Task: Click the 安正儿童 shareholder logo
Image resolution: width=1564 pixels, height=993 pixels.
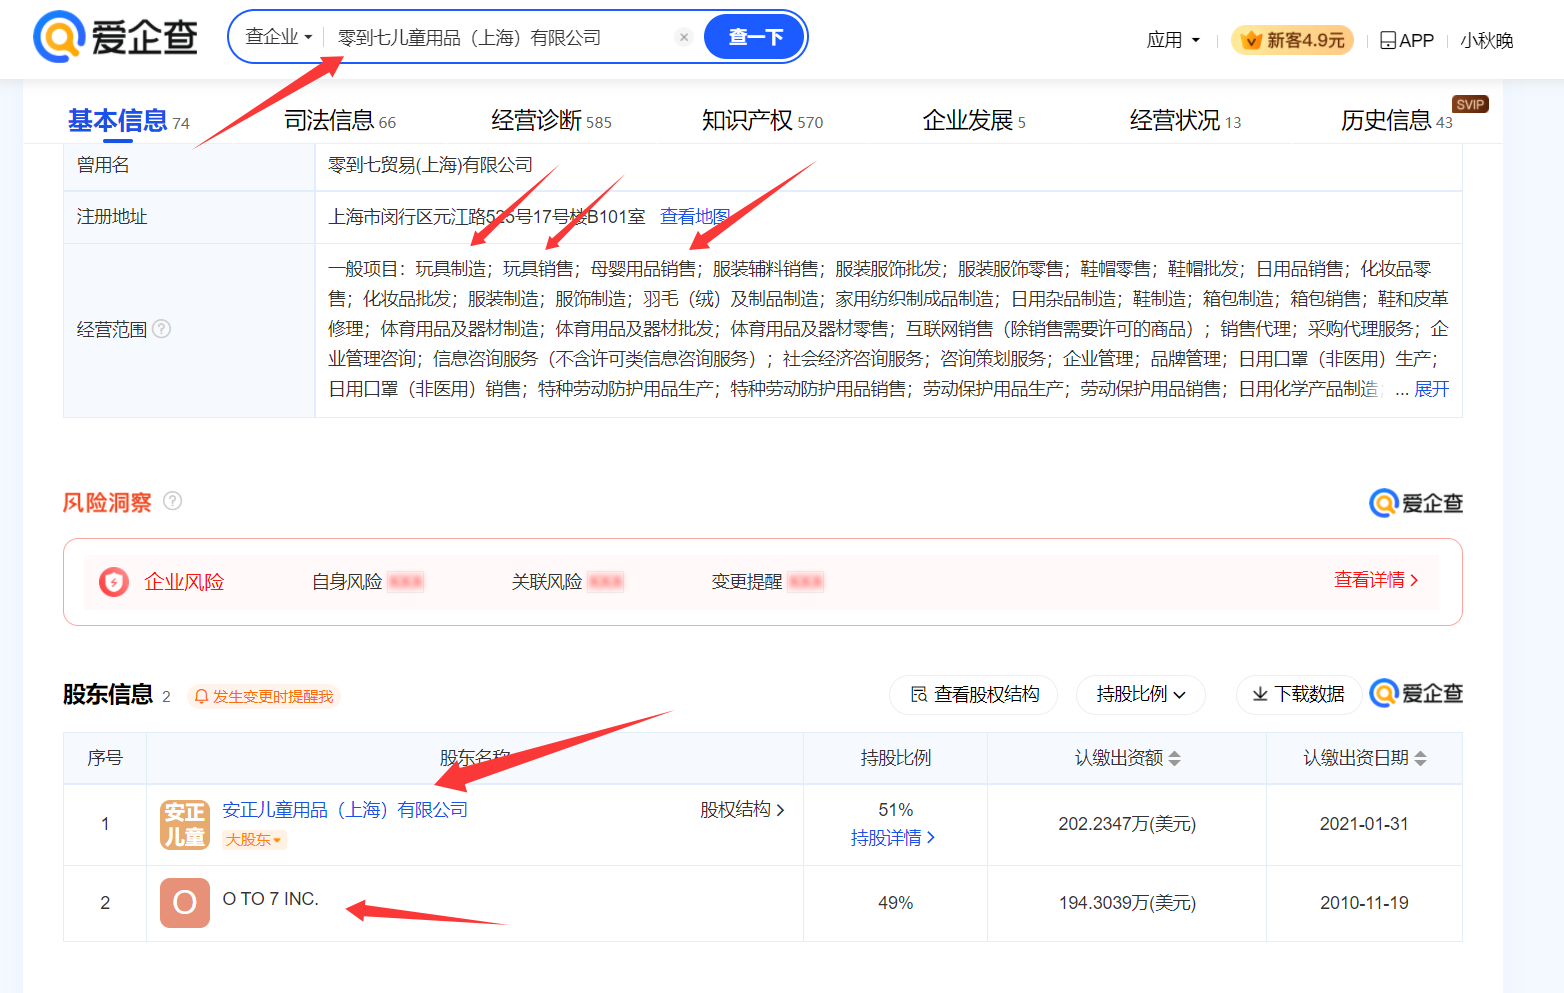Action: pyautogui.click(x=185, y=824)
